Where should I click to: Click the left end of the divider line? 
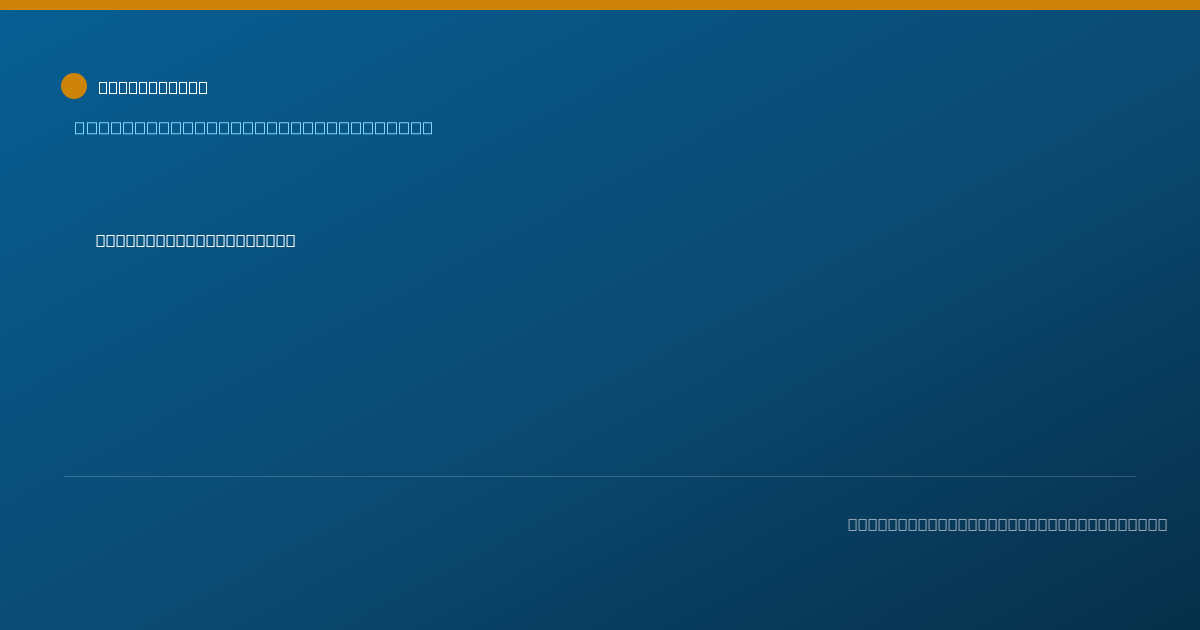66,476
